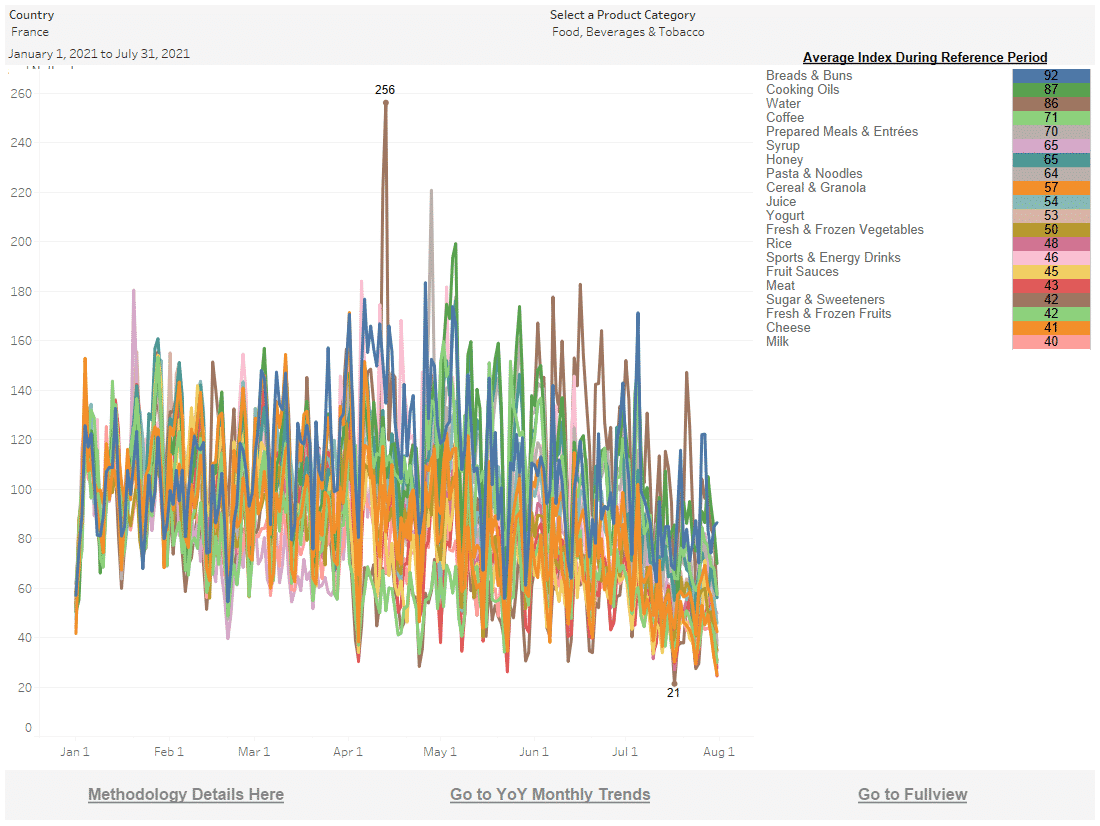1100x826 pixels.
Task: Select Sports & Energy Drinks legend entry
Action: click(833, 258)
